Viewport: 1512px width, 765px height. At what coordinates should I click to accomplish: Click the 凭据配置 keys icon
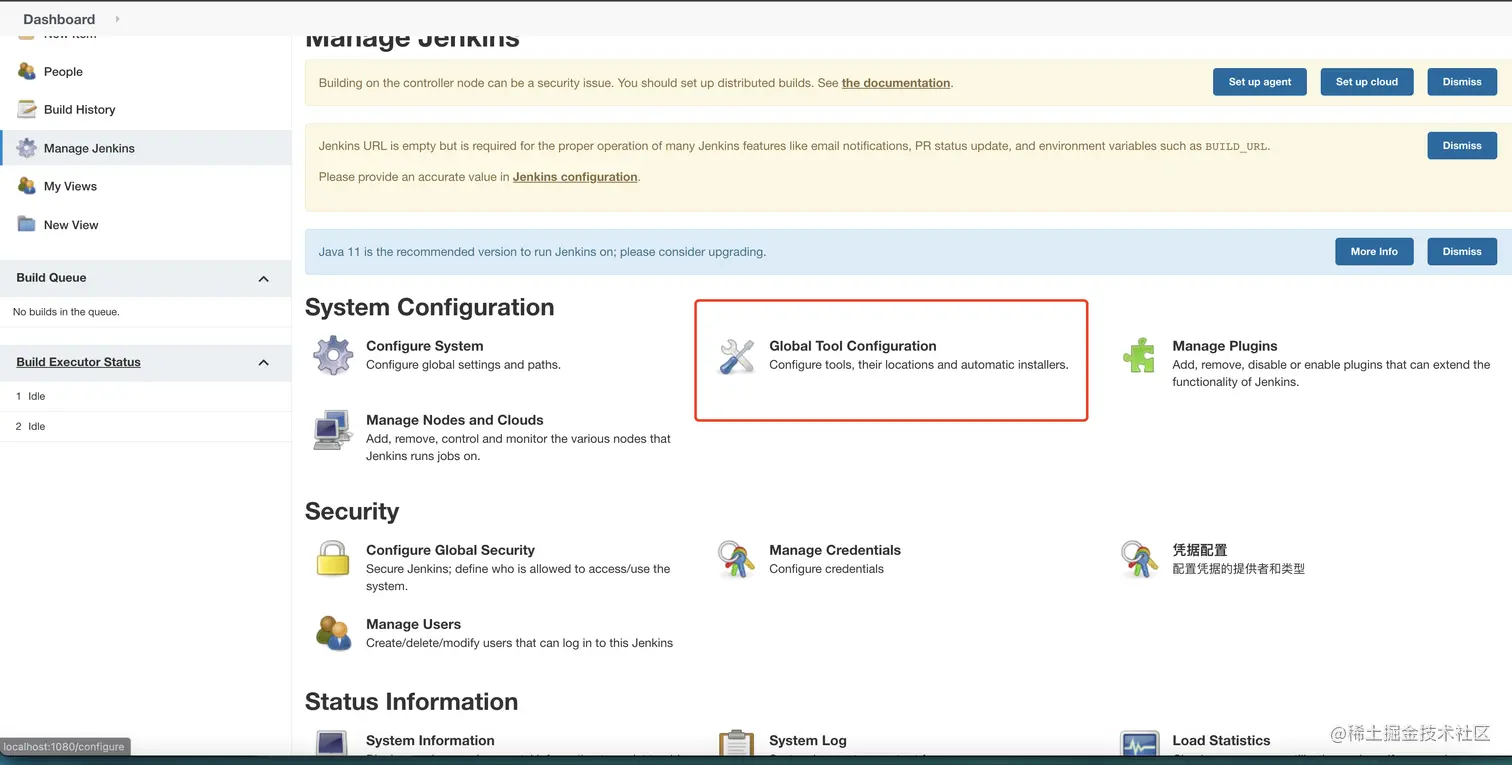[1139, 560]
